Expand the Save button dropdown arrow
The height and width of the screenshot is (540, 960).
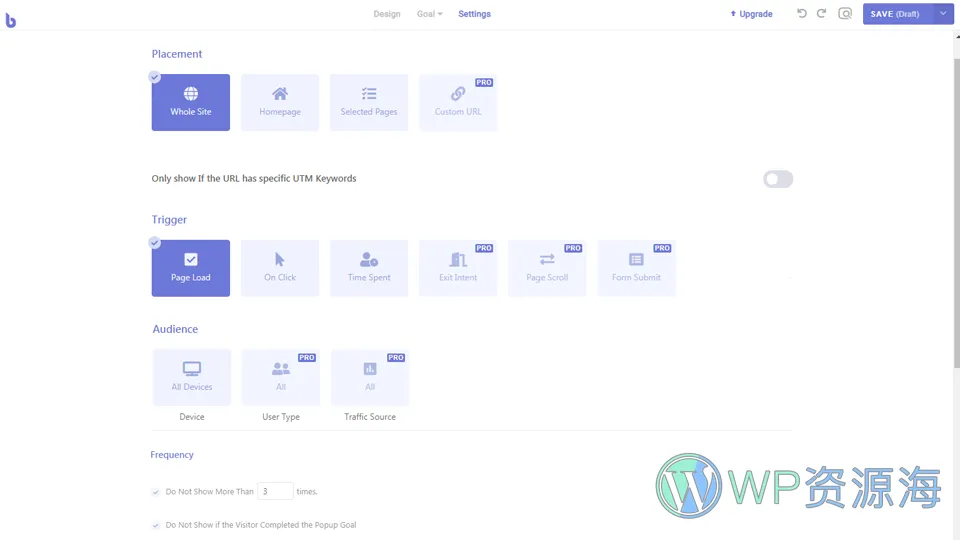[943, 14]
